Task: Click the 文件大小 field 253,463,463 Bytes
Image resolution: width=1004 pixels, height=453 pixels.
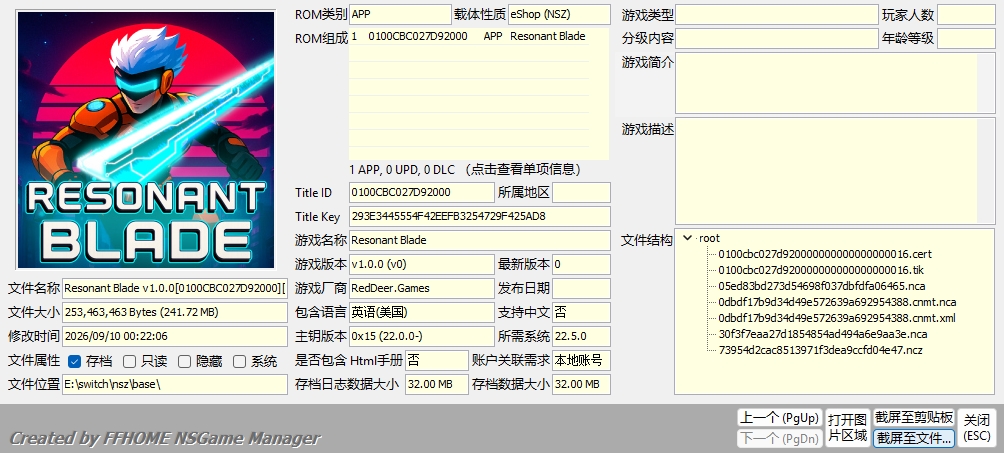Action: pos(175,312)
